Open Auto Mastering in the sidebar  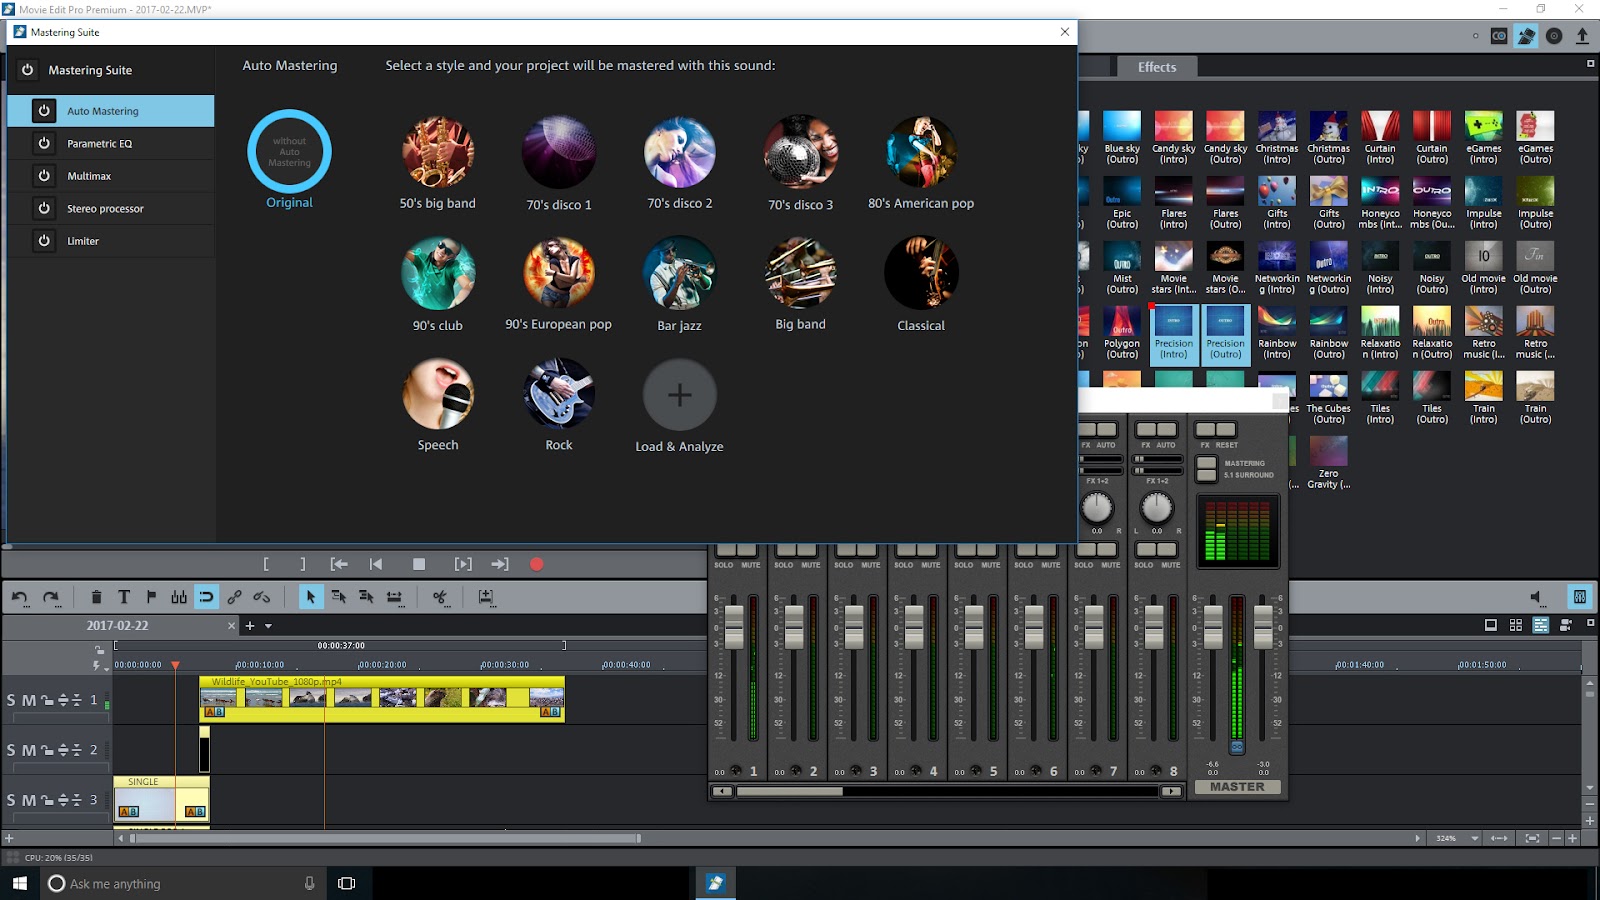(103, 111)
